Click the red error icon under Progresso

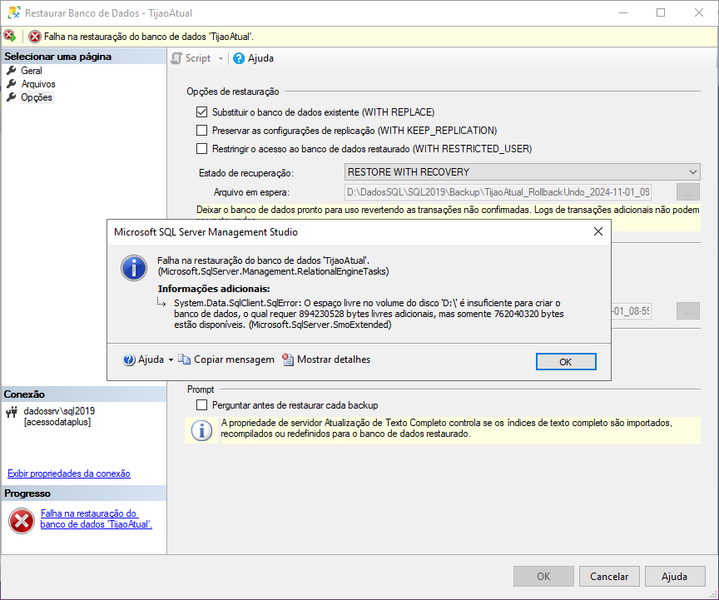pos(21,521)
